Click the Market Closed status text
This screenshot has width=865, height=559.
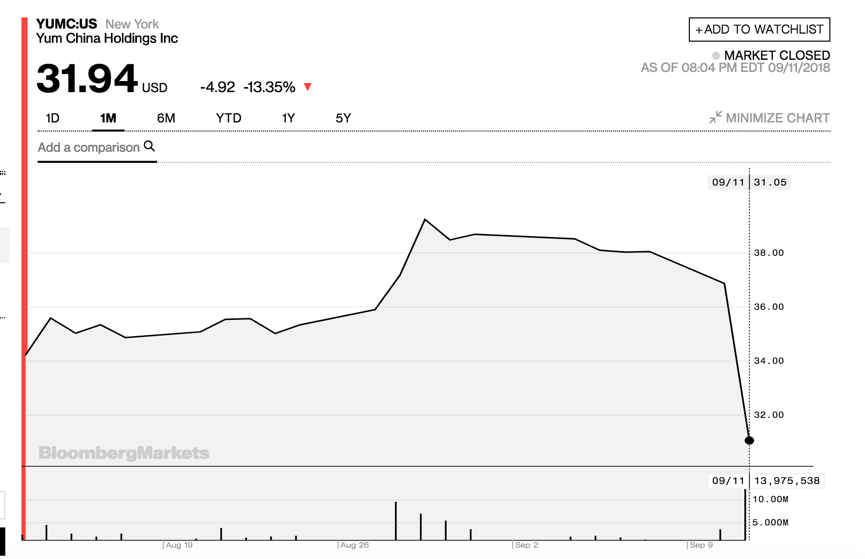[x=777, y=55]
